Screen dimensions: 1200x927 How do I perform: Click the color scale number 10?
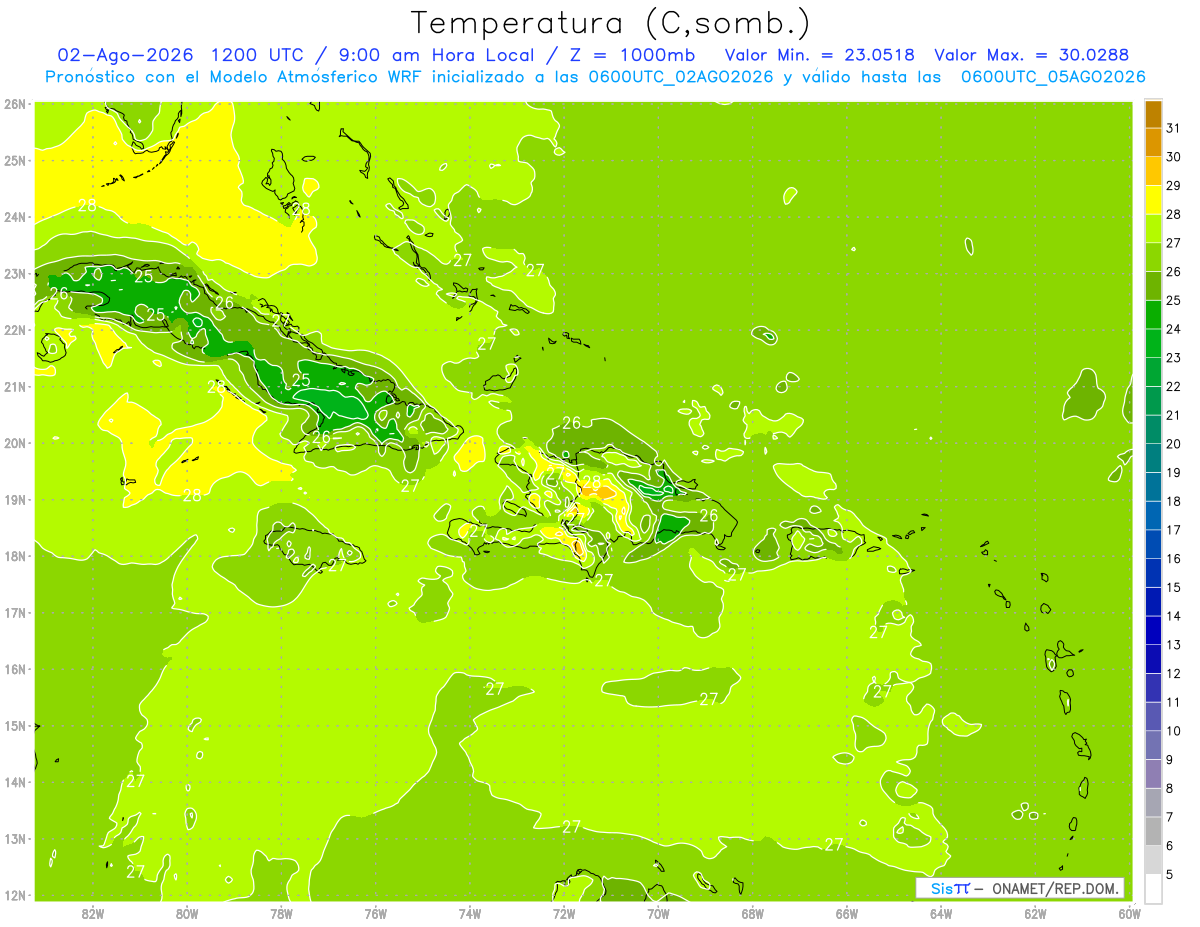click(1173, 731)
